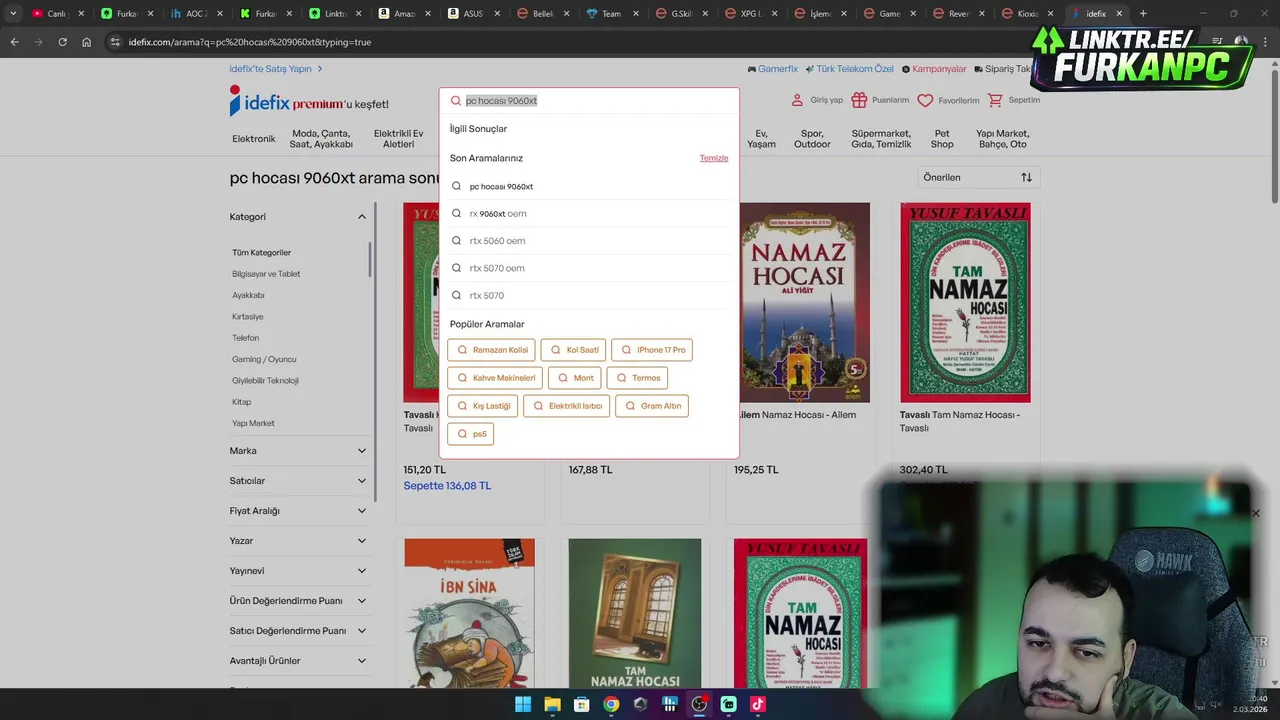The width and height of the screenshot is (1280, 720).
Task: Collapse the Kategori filter section
Action: click(362, 217)
